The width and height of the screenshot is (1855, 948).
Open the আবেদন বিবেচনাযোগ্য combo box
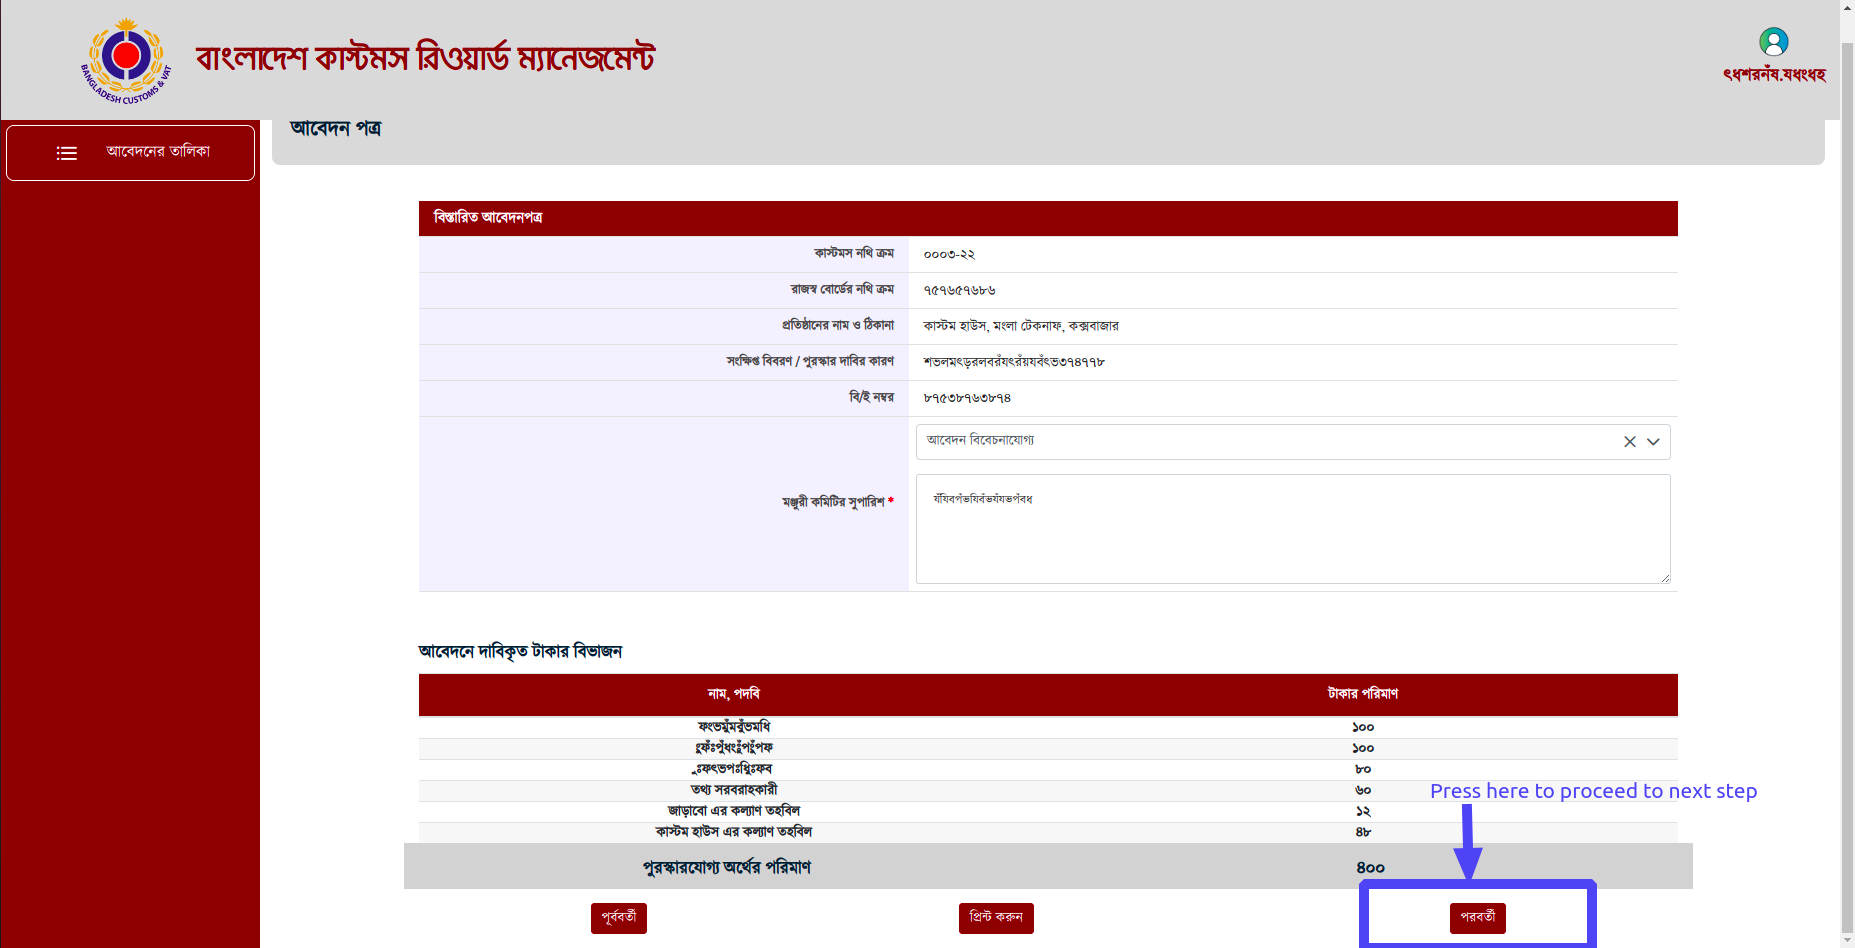1260,442
